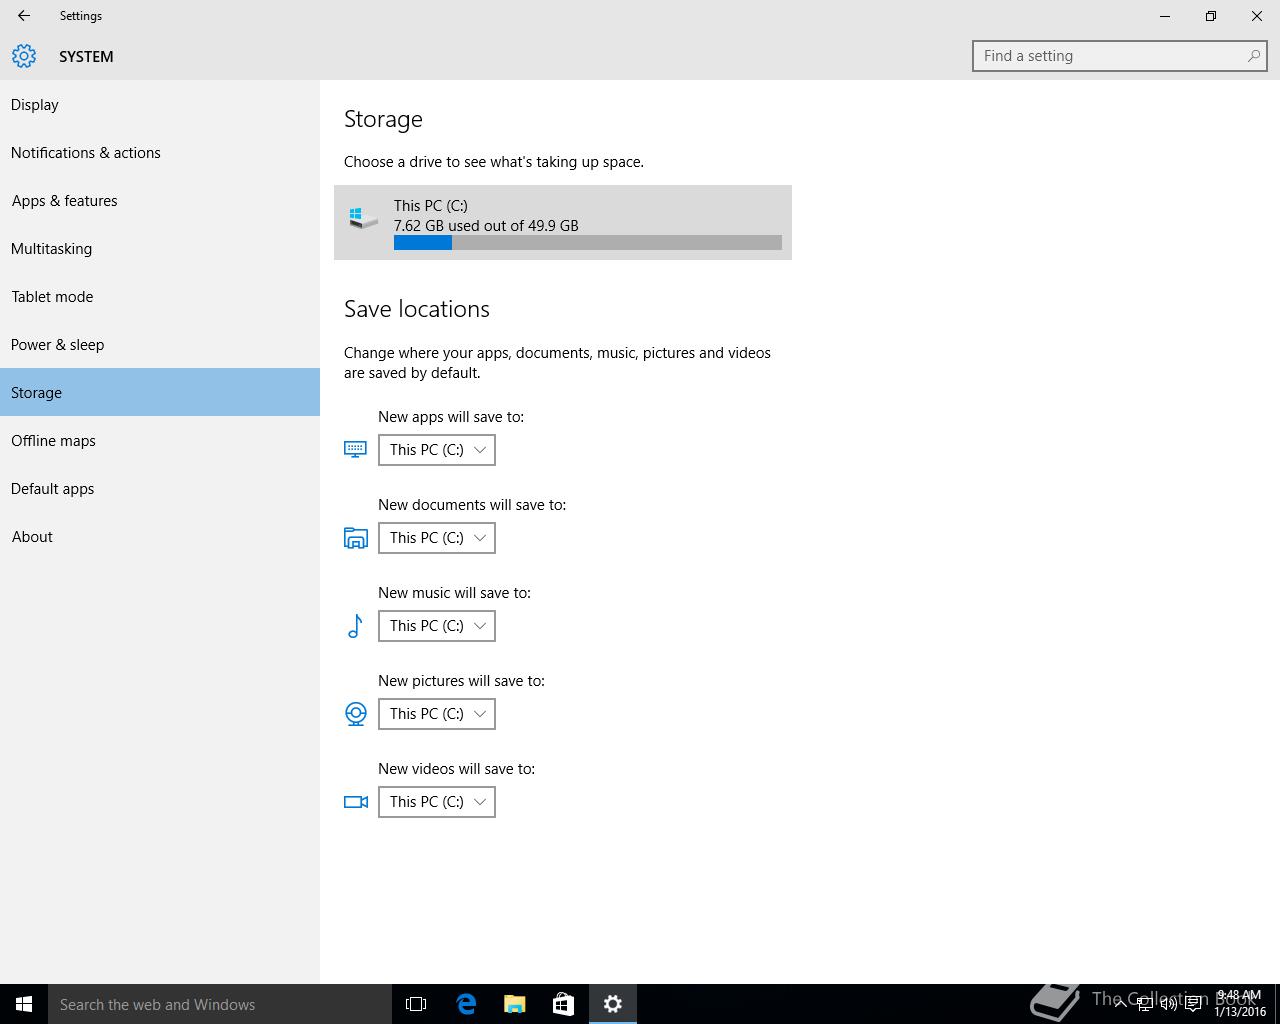Open the volume tray icon

1168,1004
